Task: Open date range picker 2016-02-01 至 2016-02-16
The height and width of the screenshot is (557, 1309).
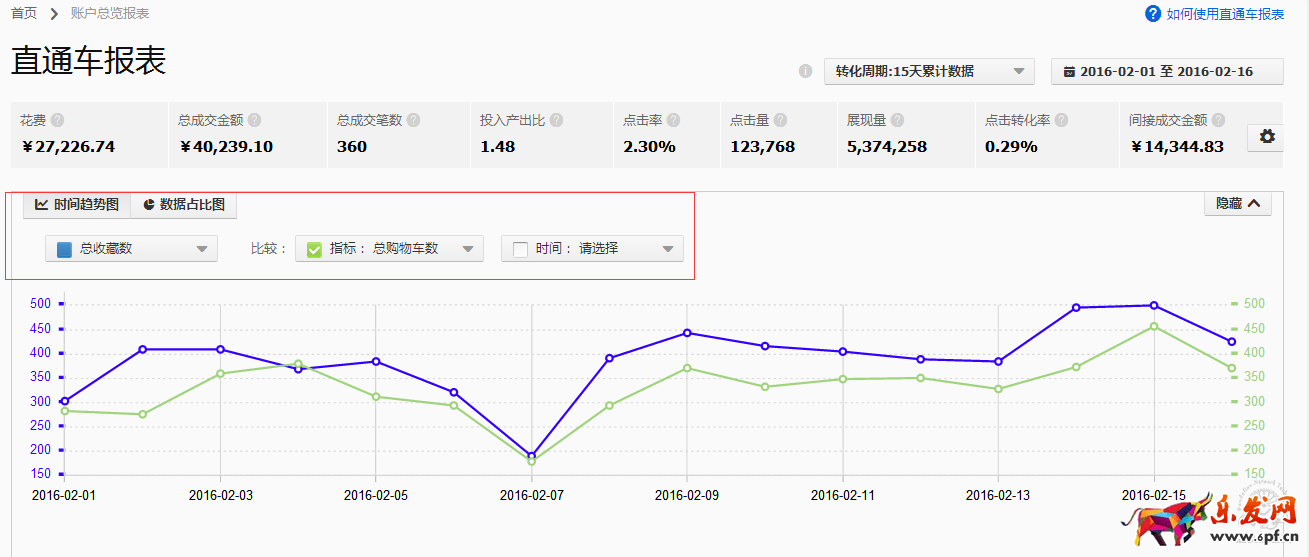Action: pos(1166,71)
